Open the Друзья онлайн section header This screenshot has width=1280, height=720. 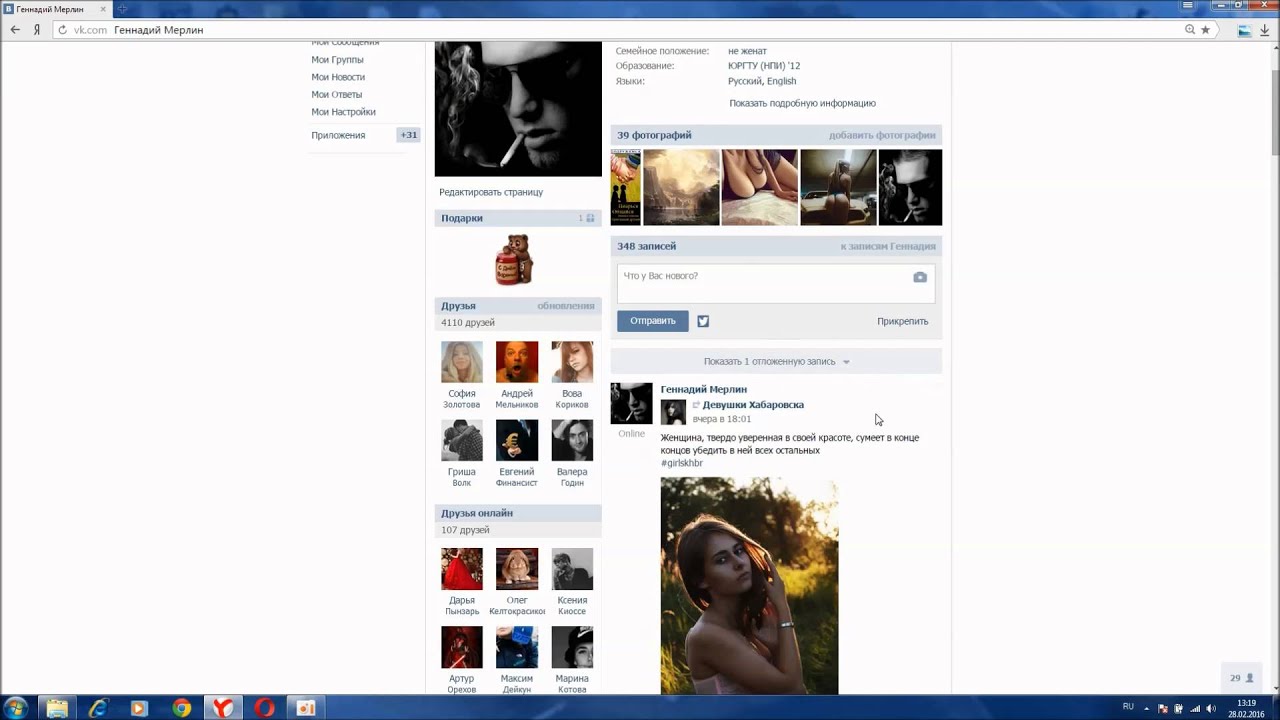coord(518,513)
